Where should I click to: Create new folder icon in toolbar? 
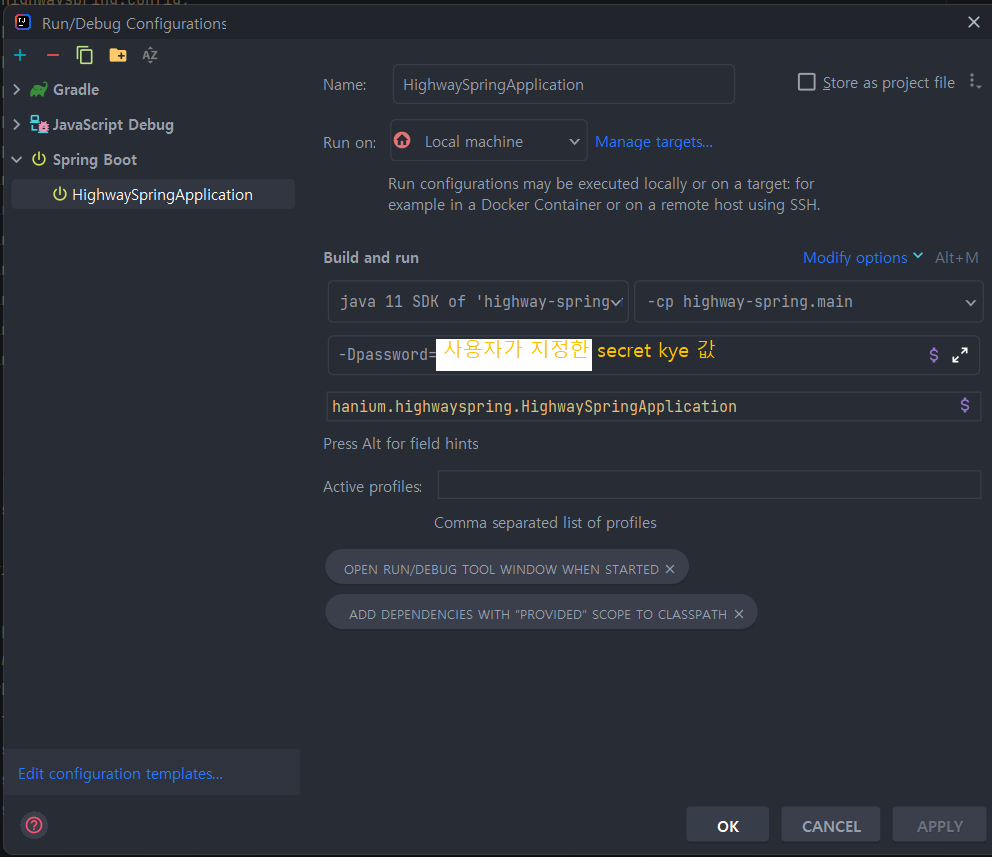click(x=118, y=56)
